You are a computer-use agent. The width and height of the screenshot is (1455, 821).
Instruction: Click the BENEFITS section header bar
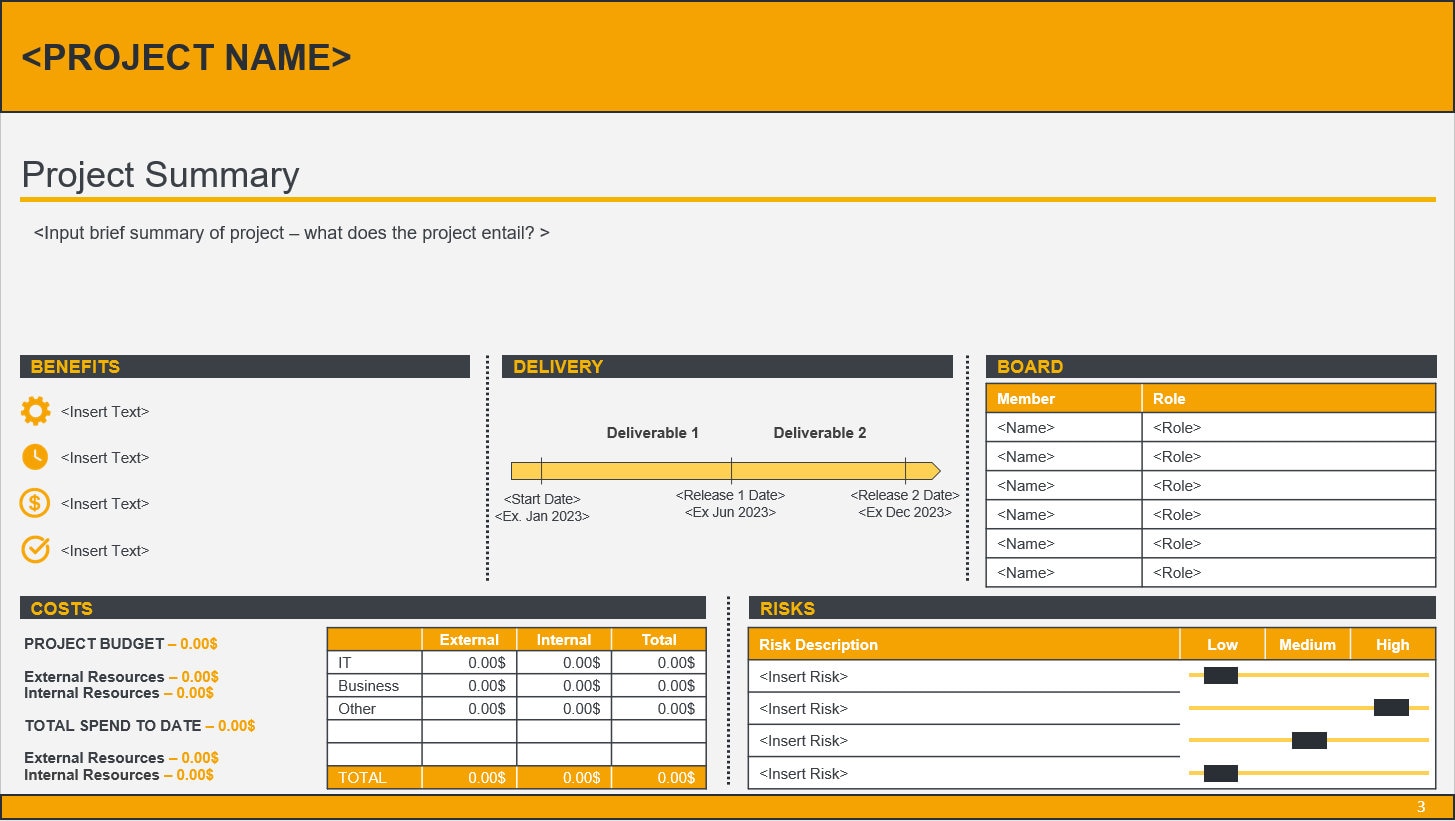tap(245, 366)
